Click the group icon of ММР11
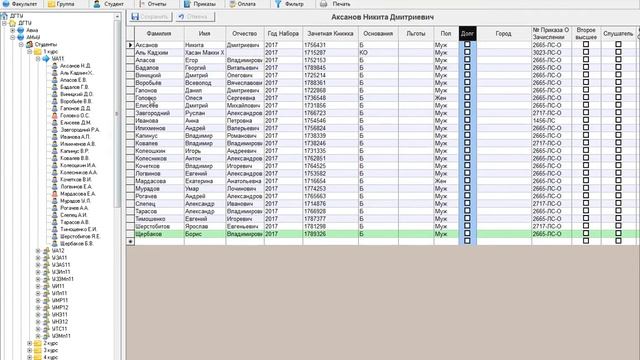Viewport: 640px width, 360px height. point(46,300)
